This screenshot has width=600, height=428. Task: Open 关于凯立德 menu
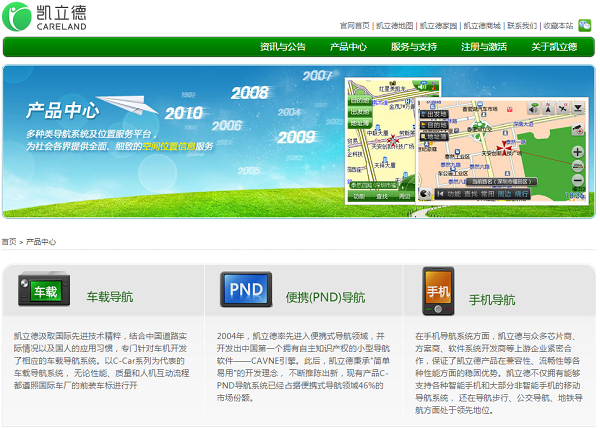pos(554,47)
